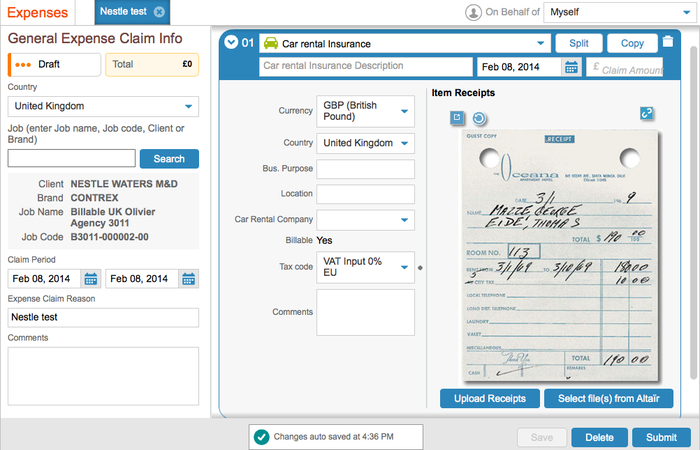Screen dimensions: 700x450
Task: Click the Car rental Insurance Description field
Action: tap(366, 67)
